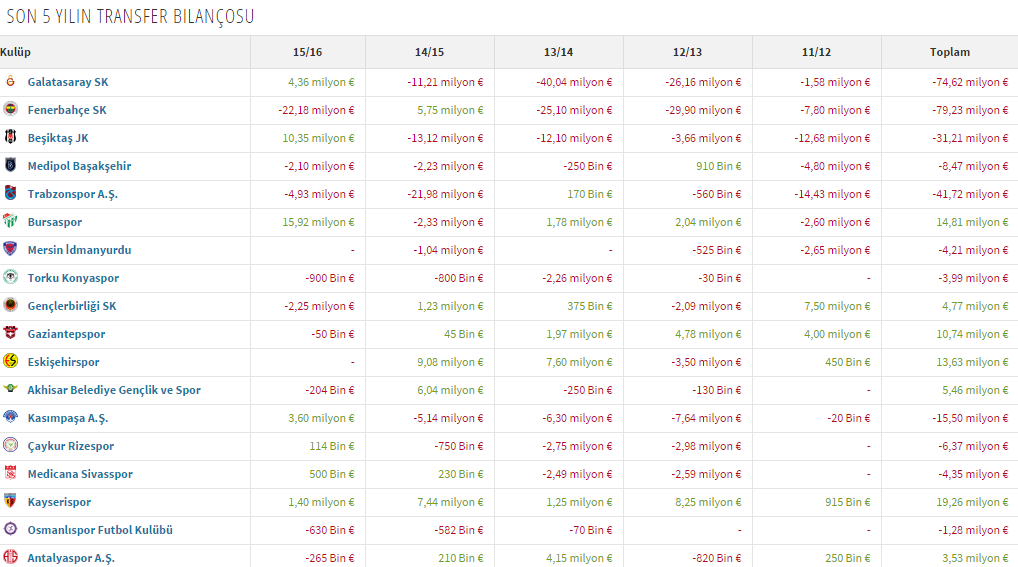Click Çaykur Rizespor 15/16 value '114 Bin €'
This screenshot has width=1018, height=567.
coord(332,446)
